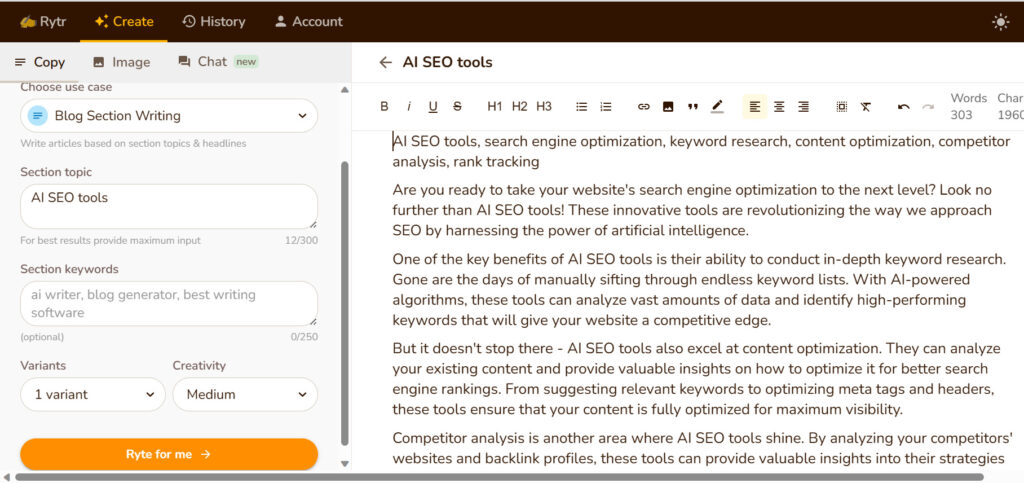Open the Creativity dropdown
This screenshot has height=483, width=1024.
[x=245, y=394]
